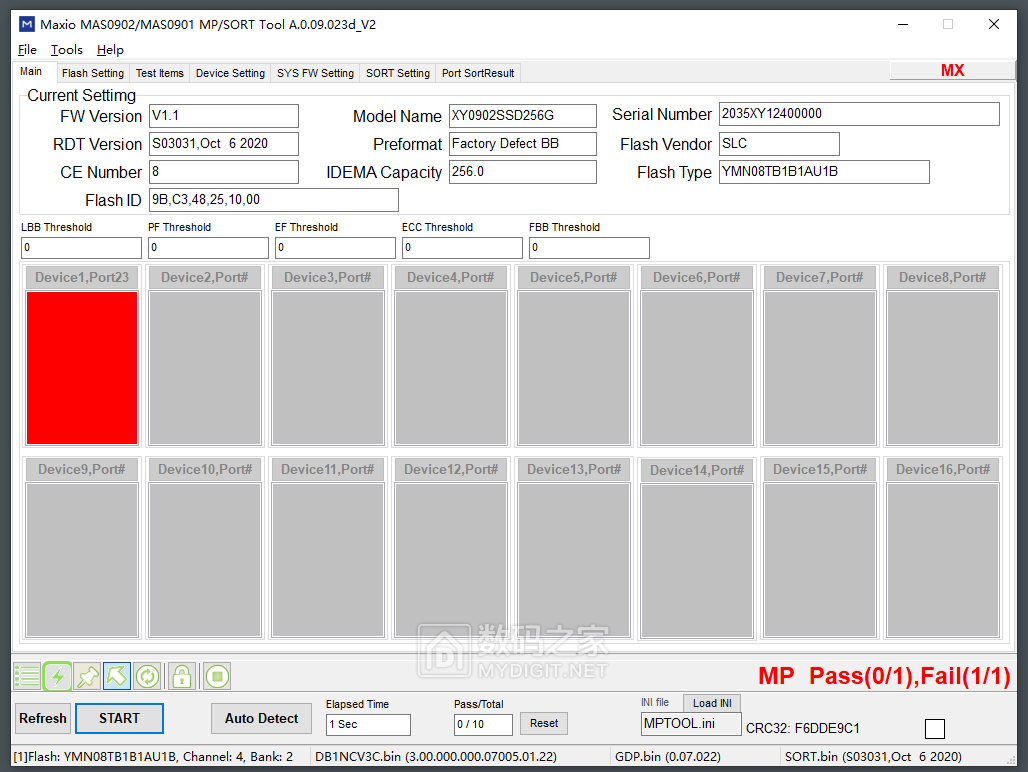This screenshot has height=772, width=1028.
Task: Toggle the checkbox next to CRC32 value
Action: point(934,728)
